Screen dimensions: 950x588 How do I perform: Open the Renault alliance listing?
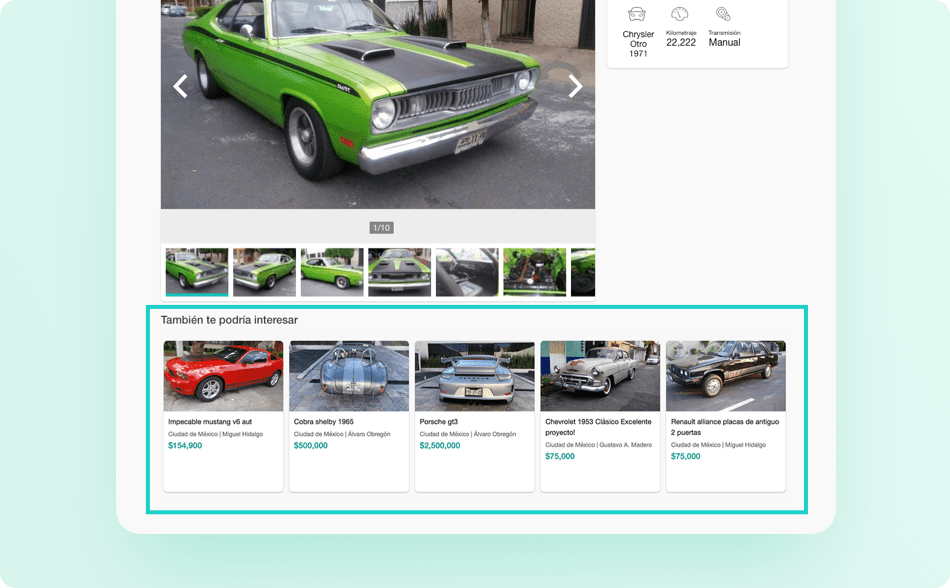[x=726, y=416]
